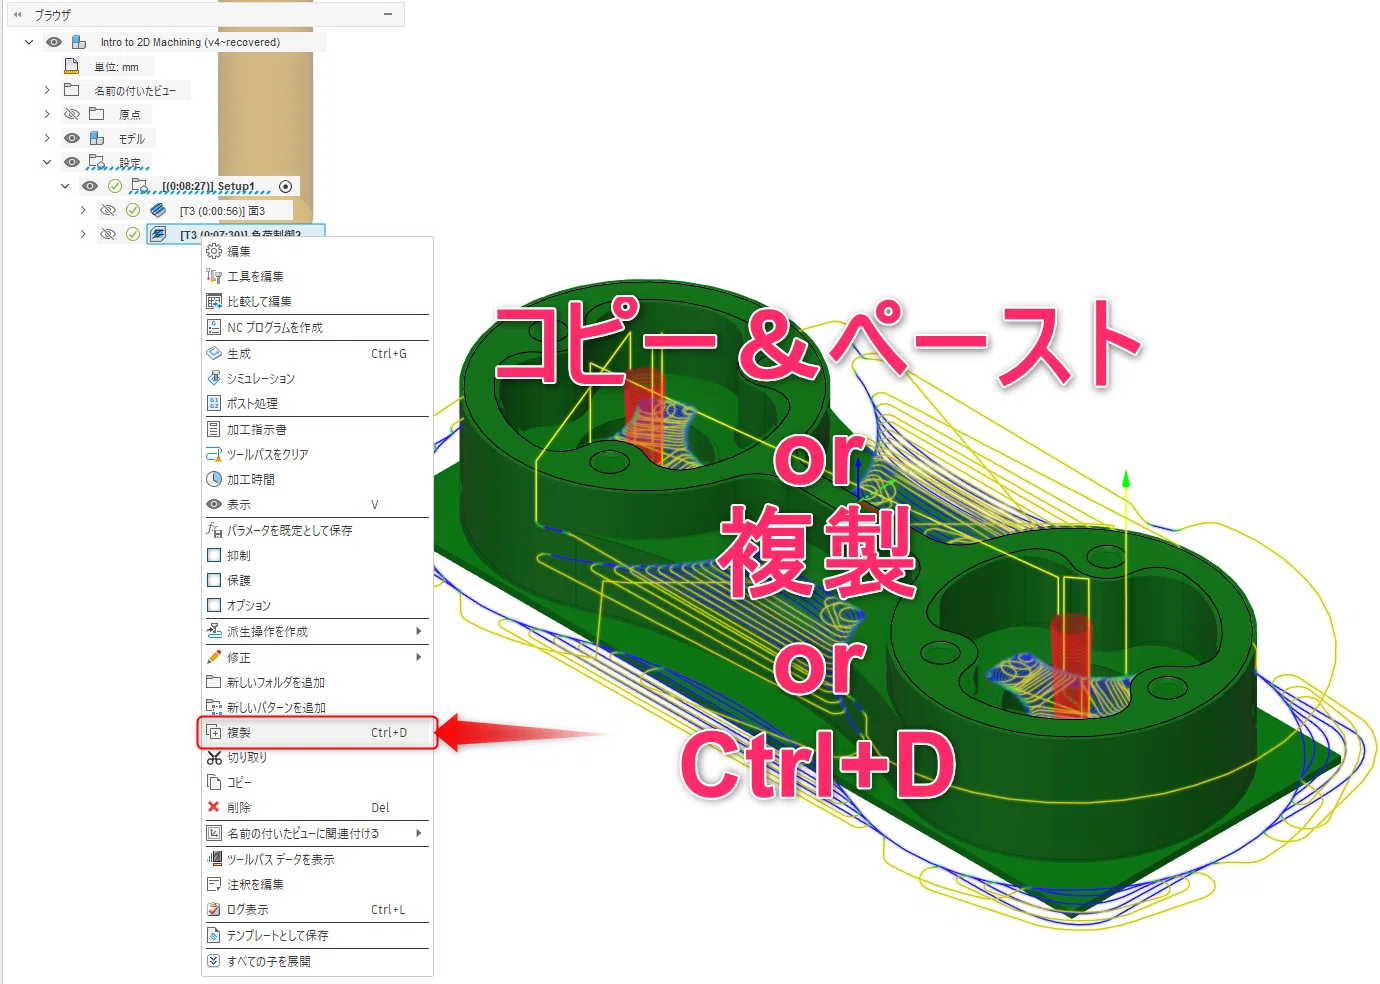Select the [T3 (0:00:56)] 面3 operation

coord(222,211)
